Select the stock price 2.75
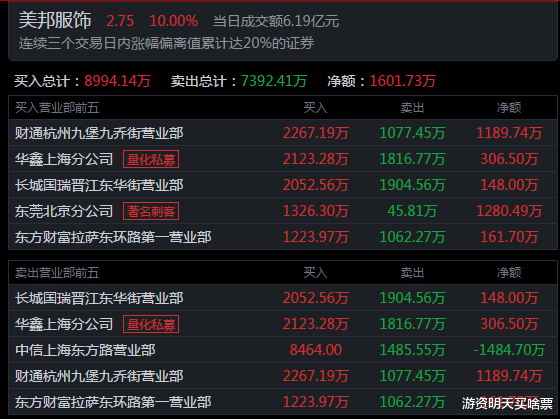The height and width of the screenshot is (419, 560). pyautogui.click(x=120, y=21)
